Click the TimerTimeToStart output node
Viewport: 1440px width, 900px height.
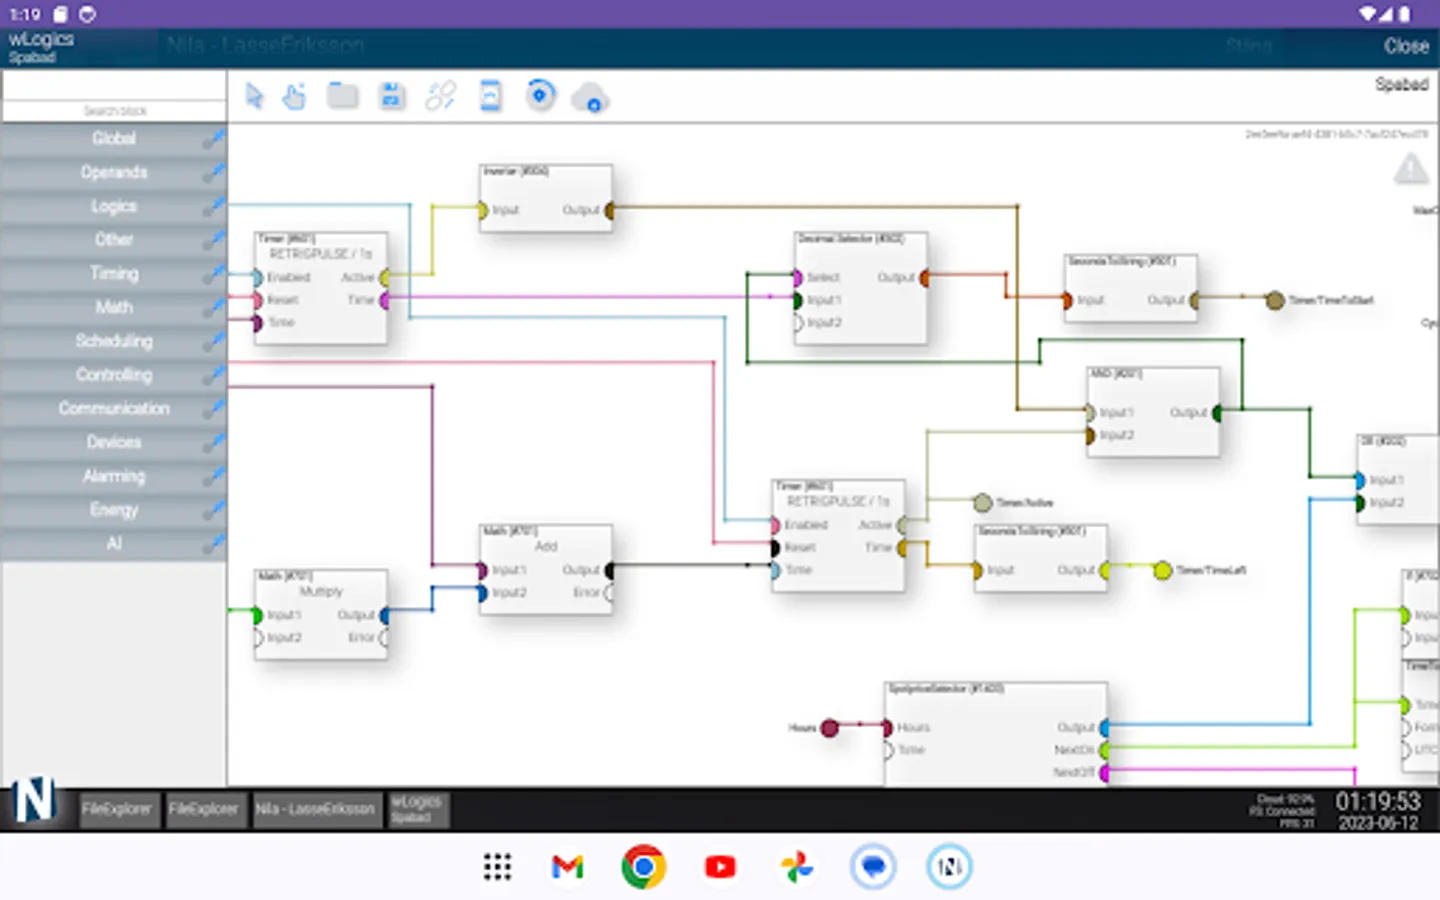tap(1275, 300)
